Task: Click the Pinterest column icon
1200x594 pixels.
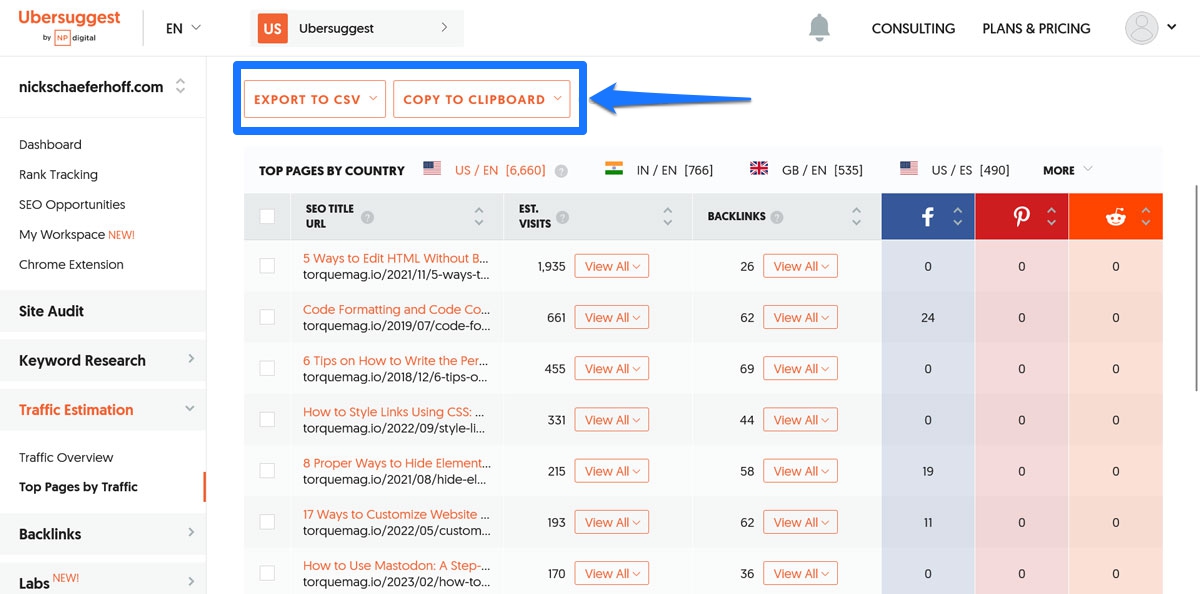Action: point(1021,217)
